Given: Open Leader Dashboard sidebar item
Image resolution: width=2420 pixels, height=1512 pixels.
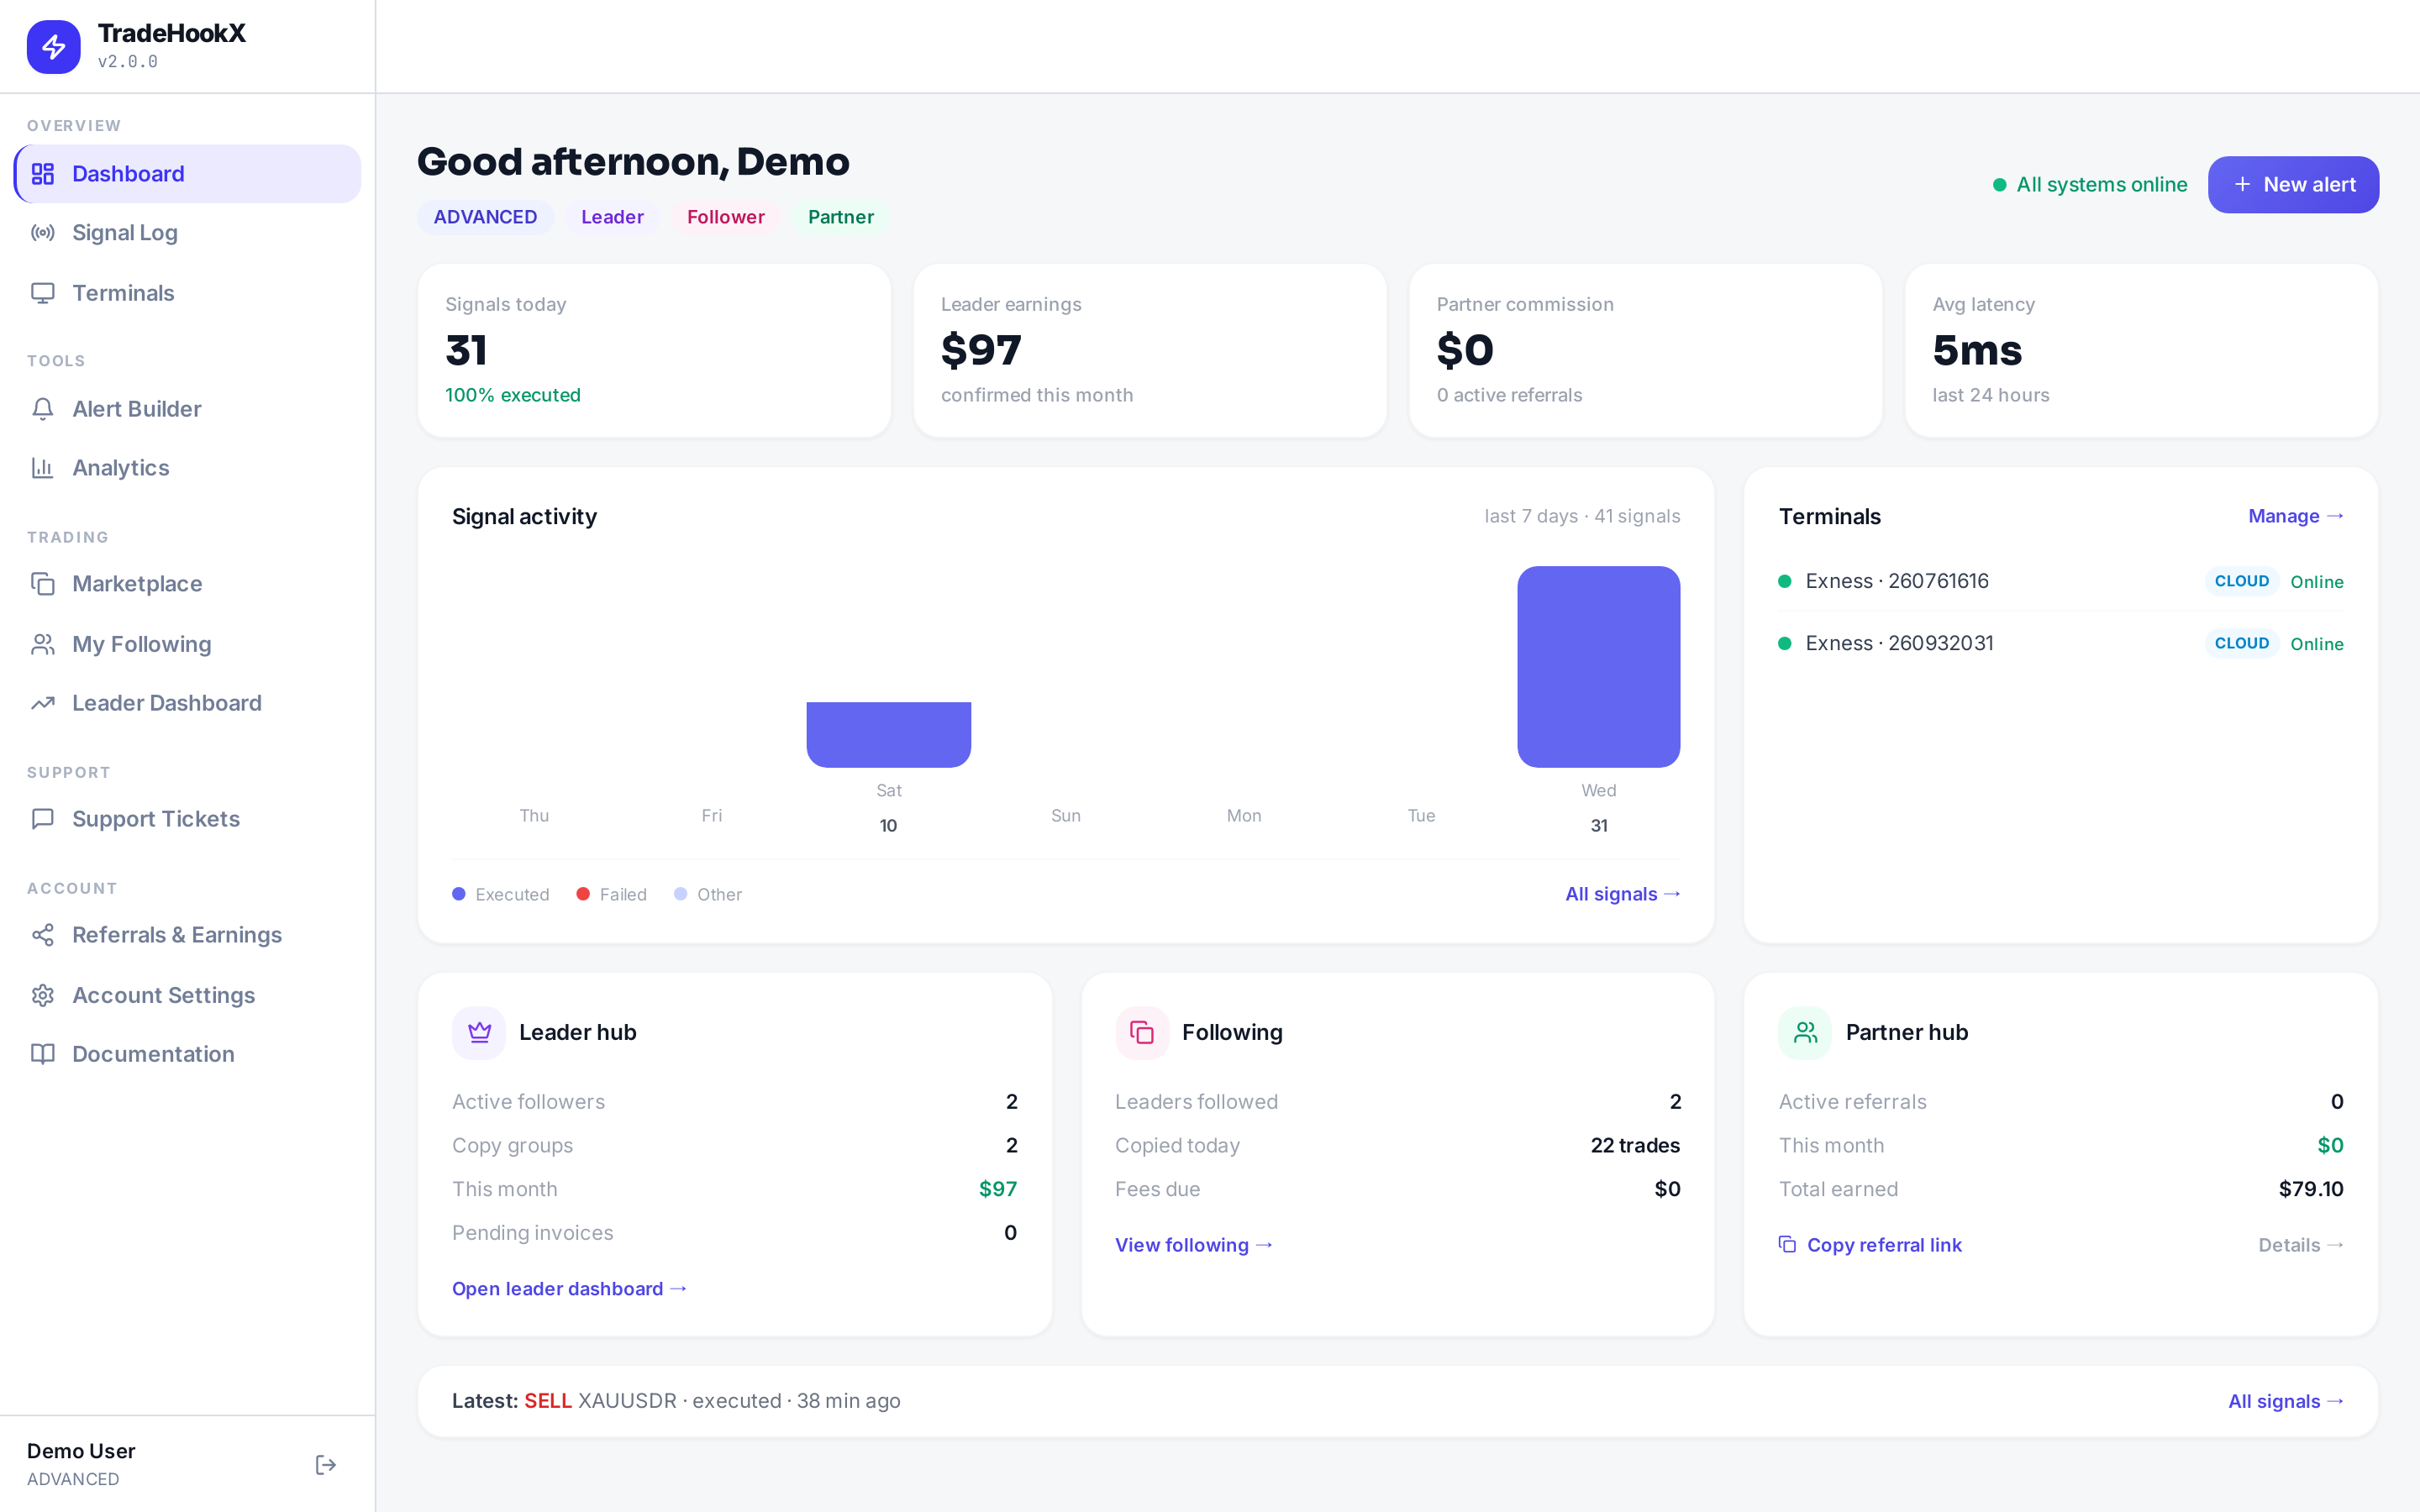Looking at the screenshot, I should 187,703.
